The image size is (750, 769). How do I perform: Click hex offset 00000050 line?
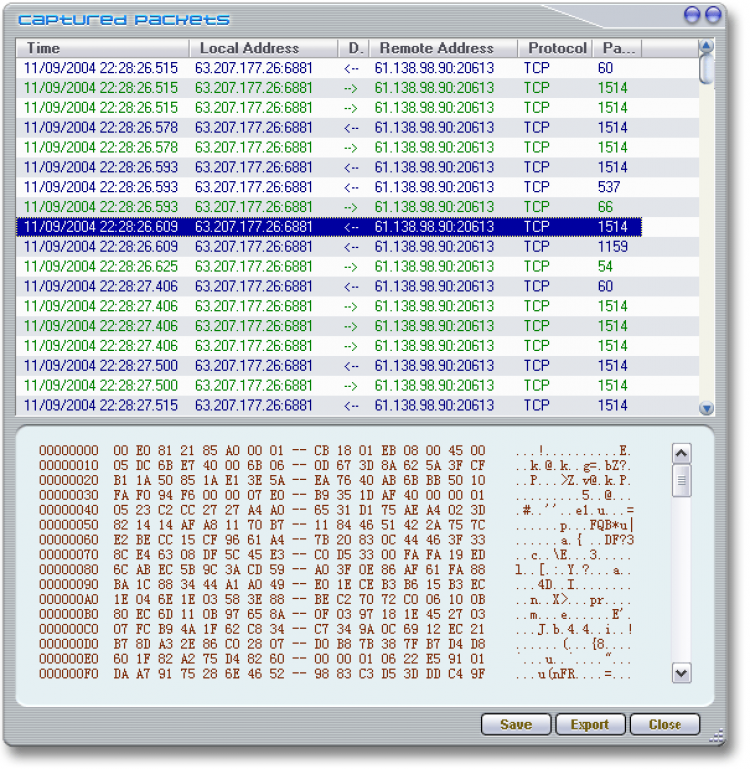coord(335,525)
